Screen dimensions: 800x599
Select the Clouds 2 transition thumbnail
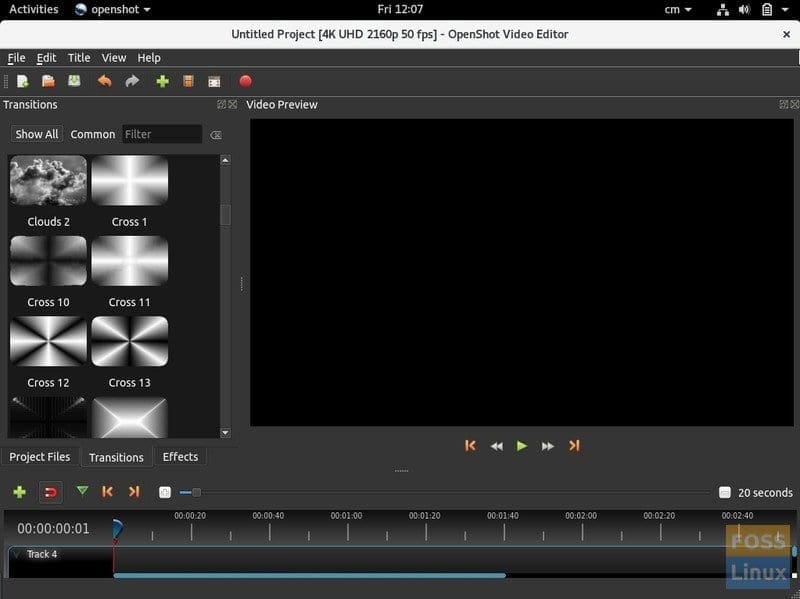(x=48, y=181)
